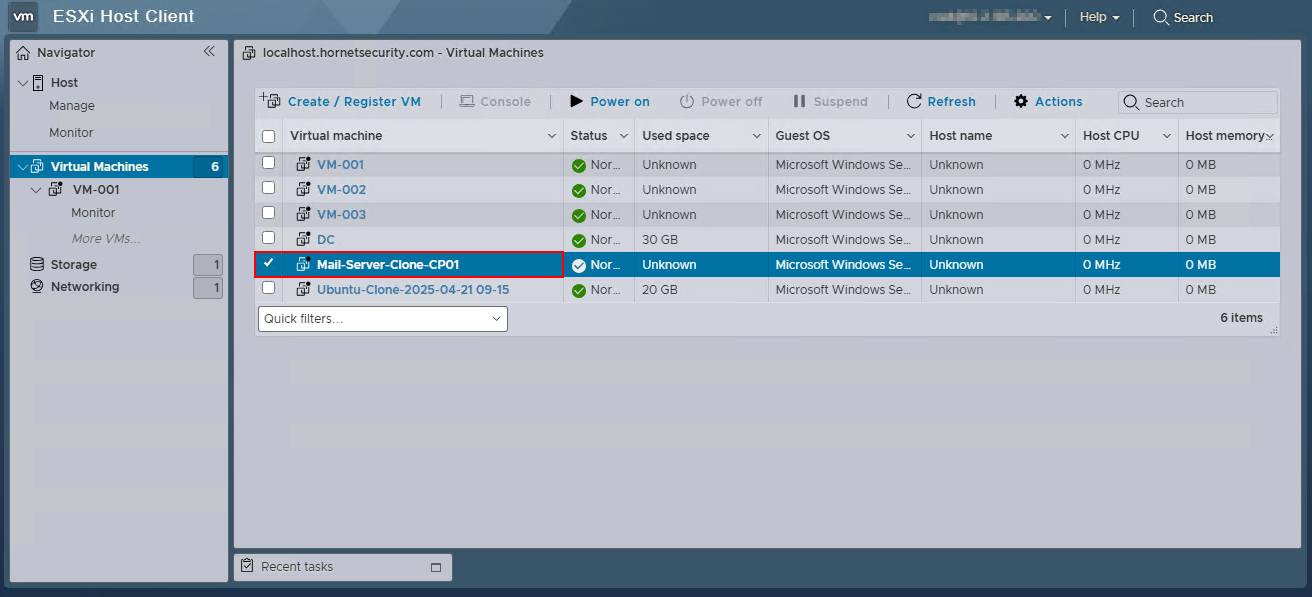Image resolution: width=1312 pixels, height=597 pixels.
Task: Click the VM icon beside Ubuntu-Clone-2025-04-21
Action: click(x=304, y=290)
